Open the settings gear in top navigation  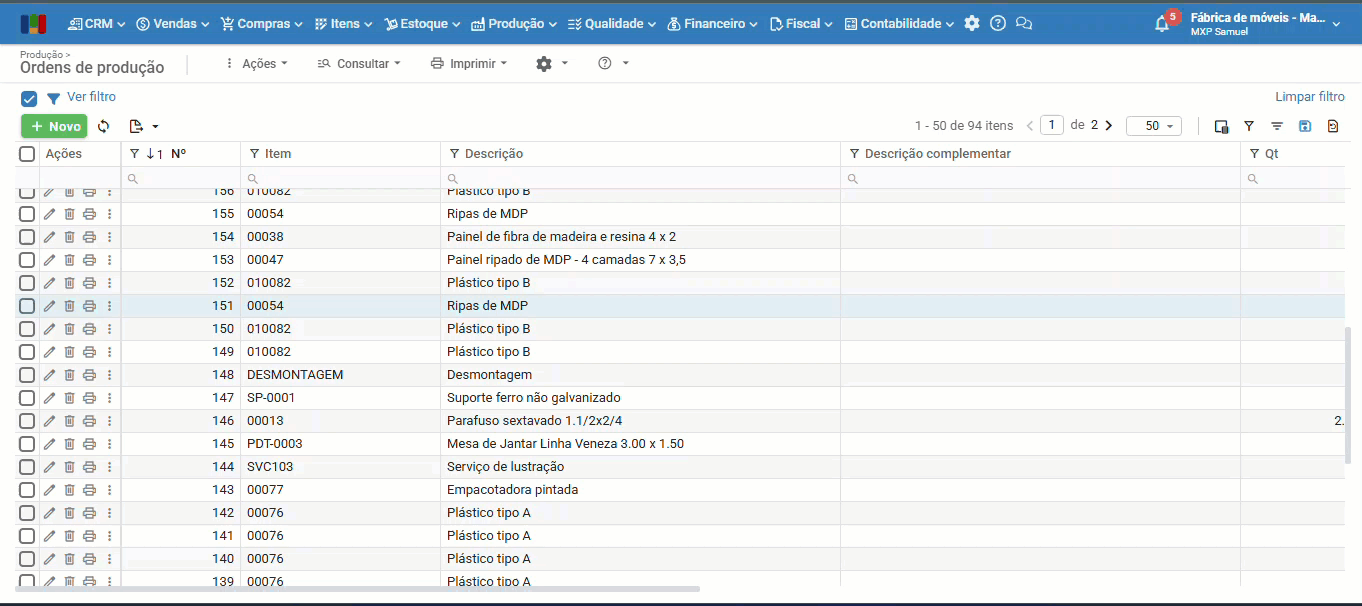(972, 23)
